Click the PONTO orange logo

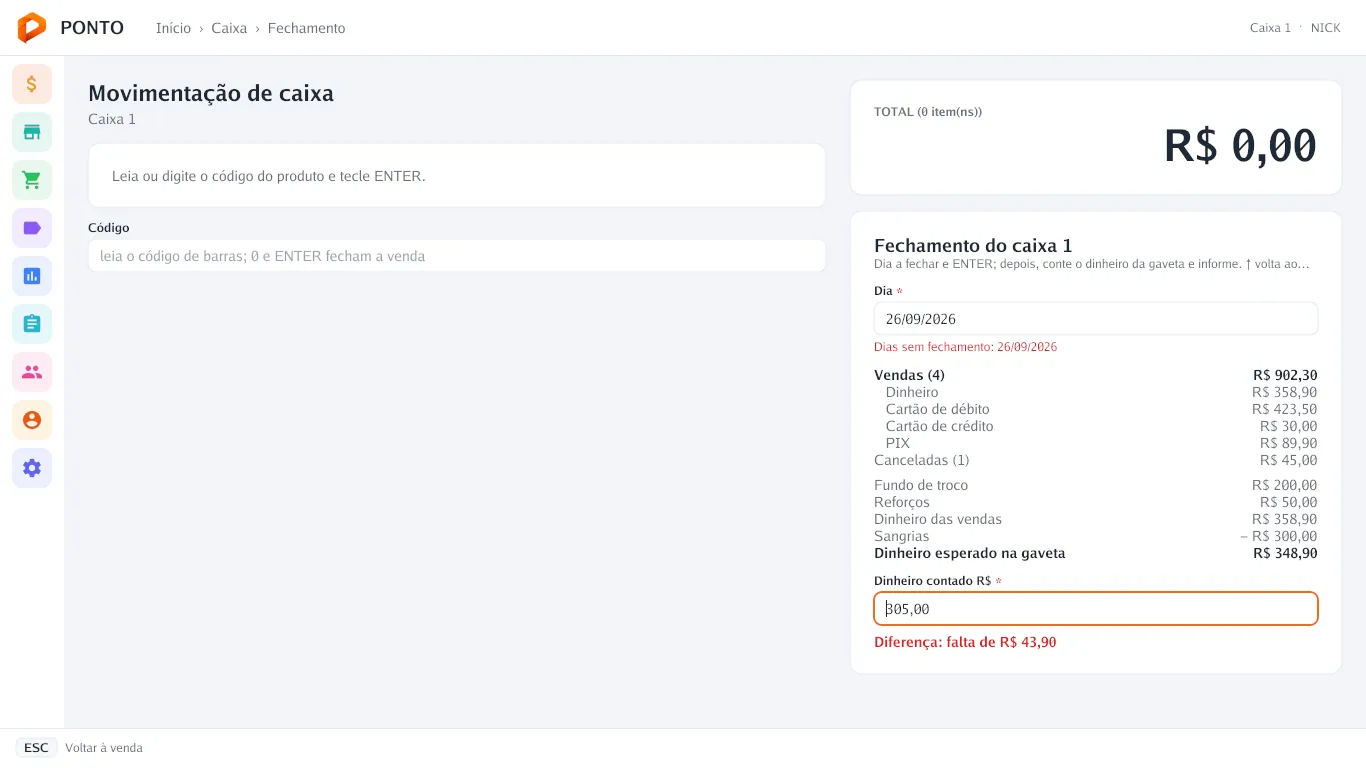point(32,28)
